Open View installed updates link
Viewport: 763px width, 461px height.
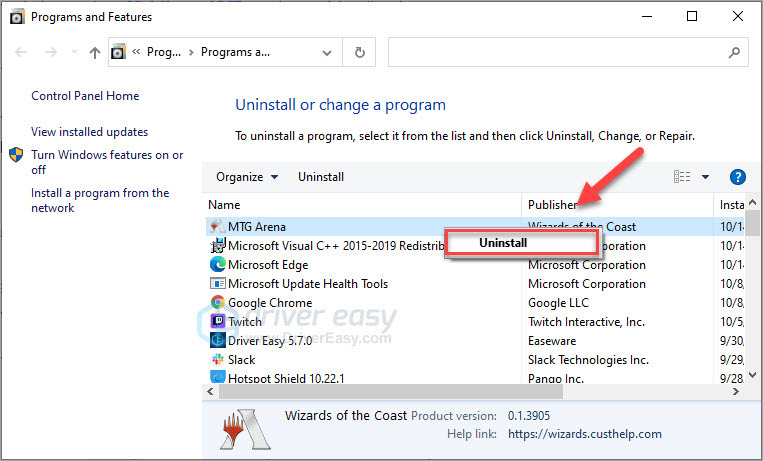coord(90,132)
